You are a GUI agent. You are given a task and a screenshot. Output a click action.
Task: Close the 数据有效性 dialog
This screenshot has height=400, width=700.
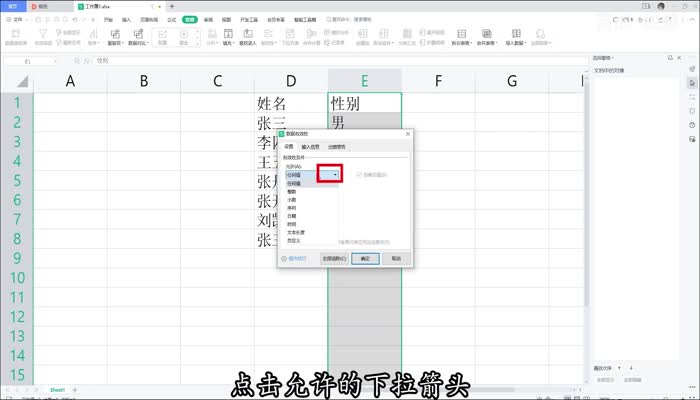[408, 133]
